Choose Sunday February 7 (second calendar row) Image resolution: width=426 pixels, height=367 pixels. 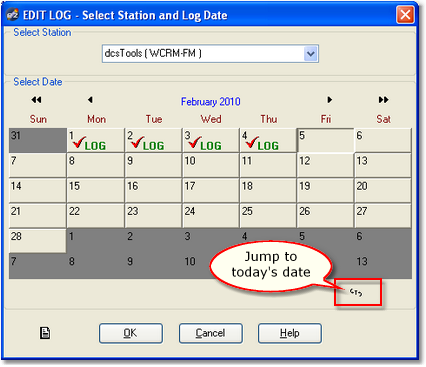tap(38, 165)
